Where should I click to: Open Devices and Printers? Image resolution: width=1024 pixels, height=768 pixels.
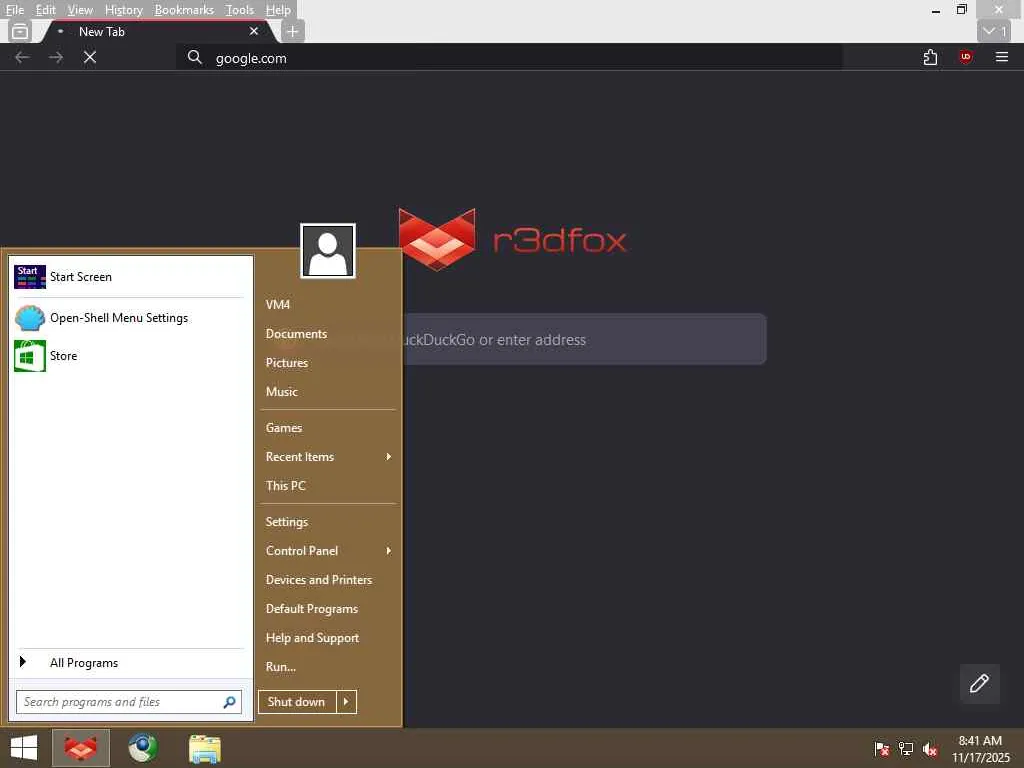click(x=328, y=580)
